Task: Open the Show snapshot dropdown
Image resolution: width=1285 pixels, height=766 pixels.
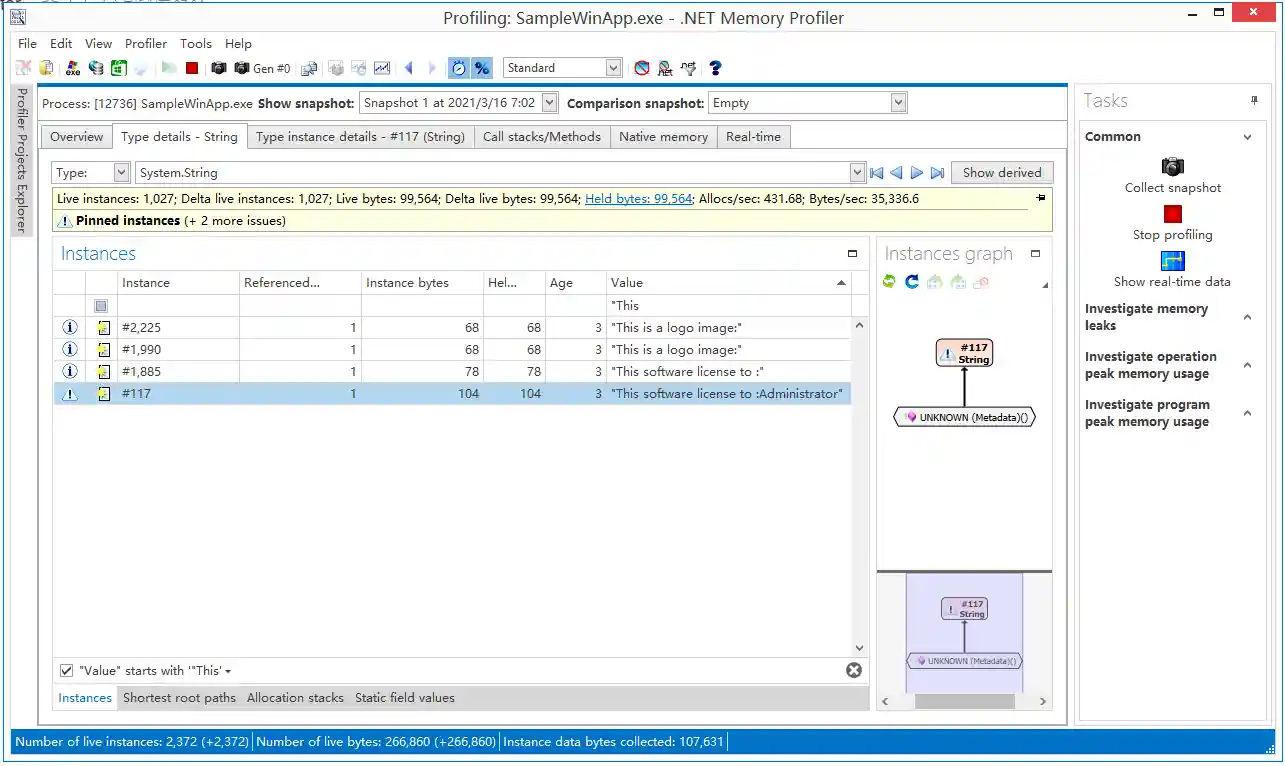Action: pyautogui.click(x=549, y=103)
